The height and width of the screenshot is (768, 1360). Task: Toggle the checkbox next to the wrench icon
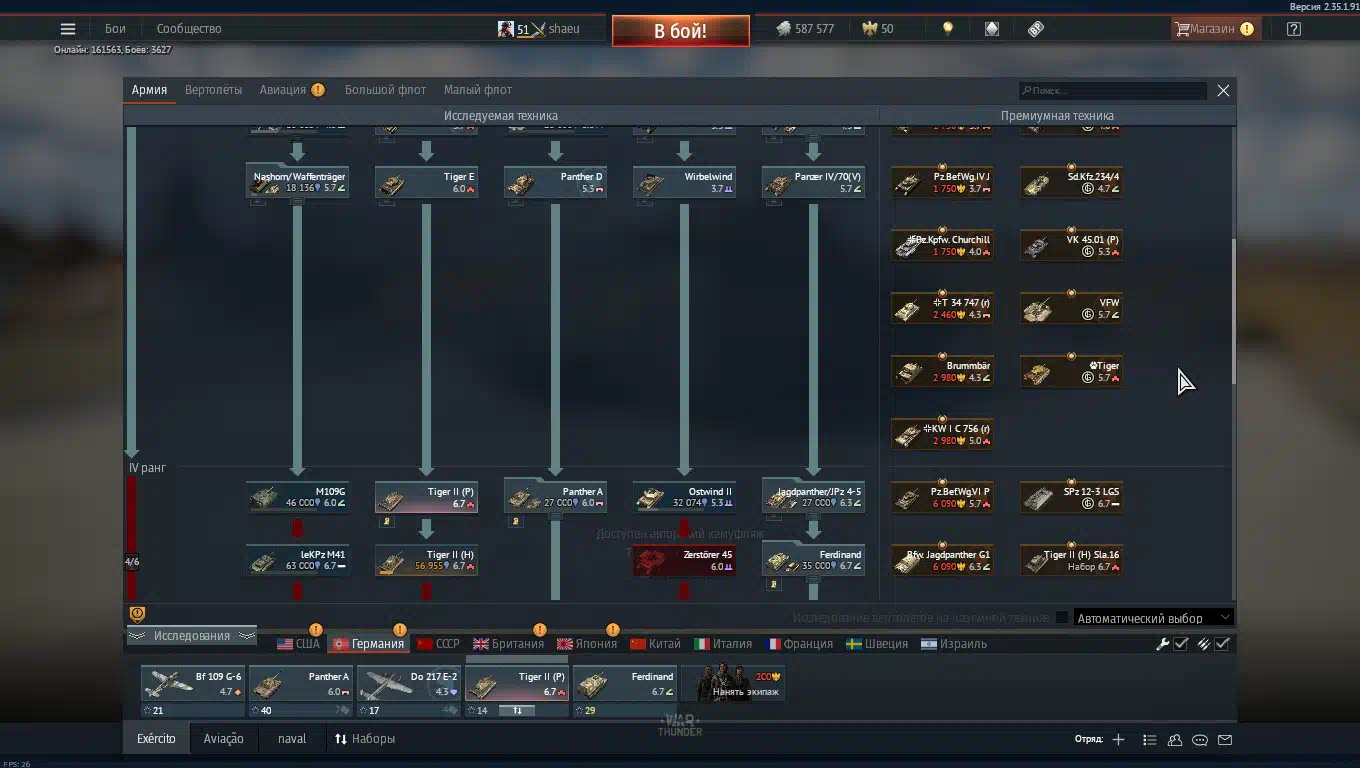pos(1181,644)
